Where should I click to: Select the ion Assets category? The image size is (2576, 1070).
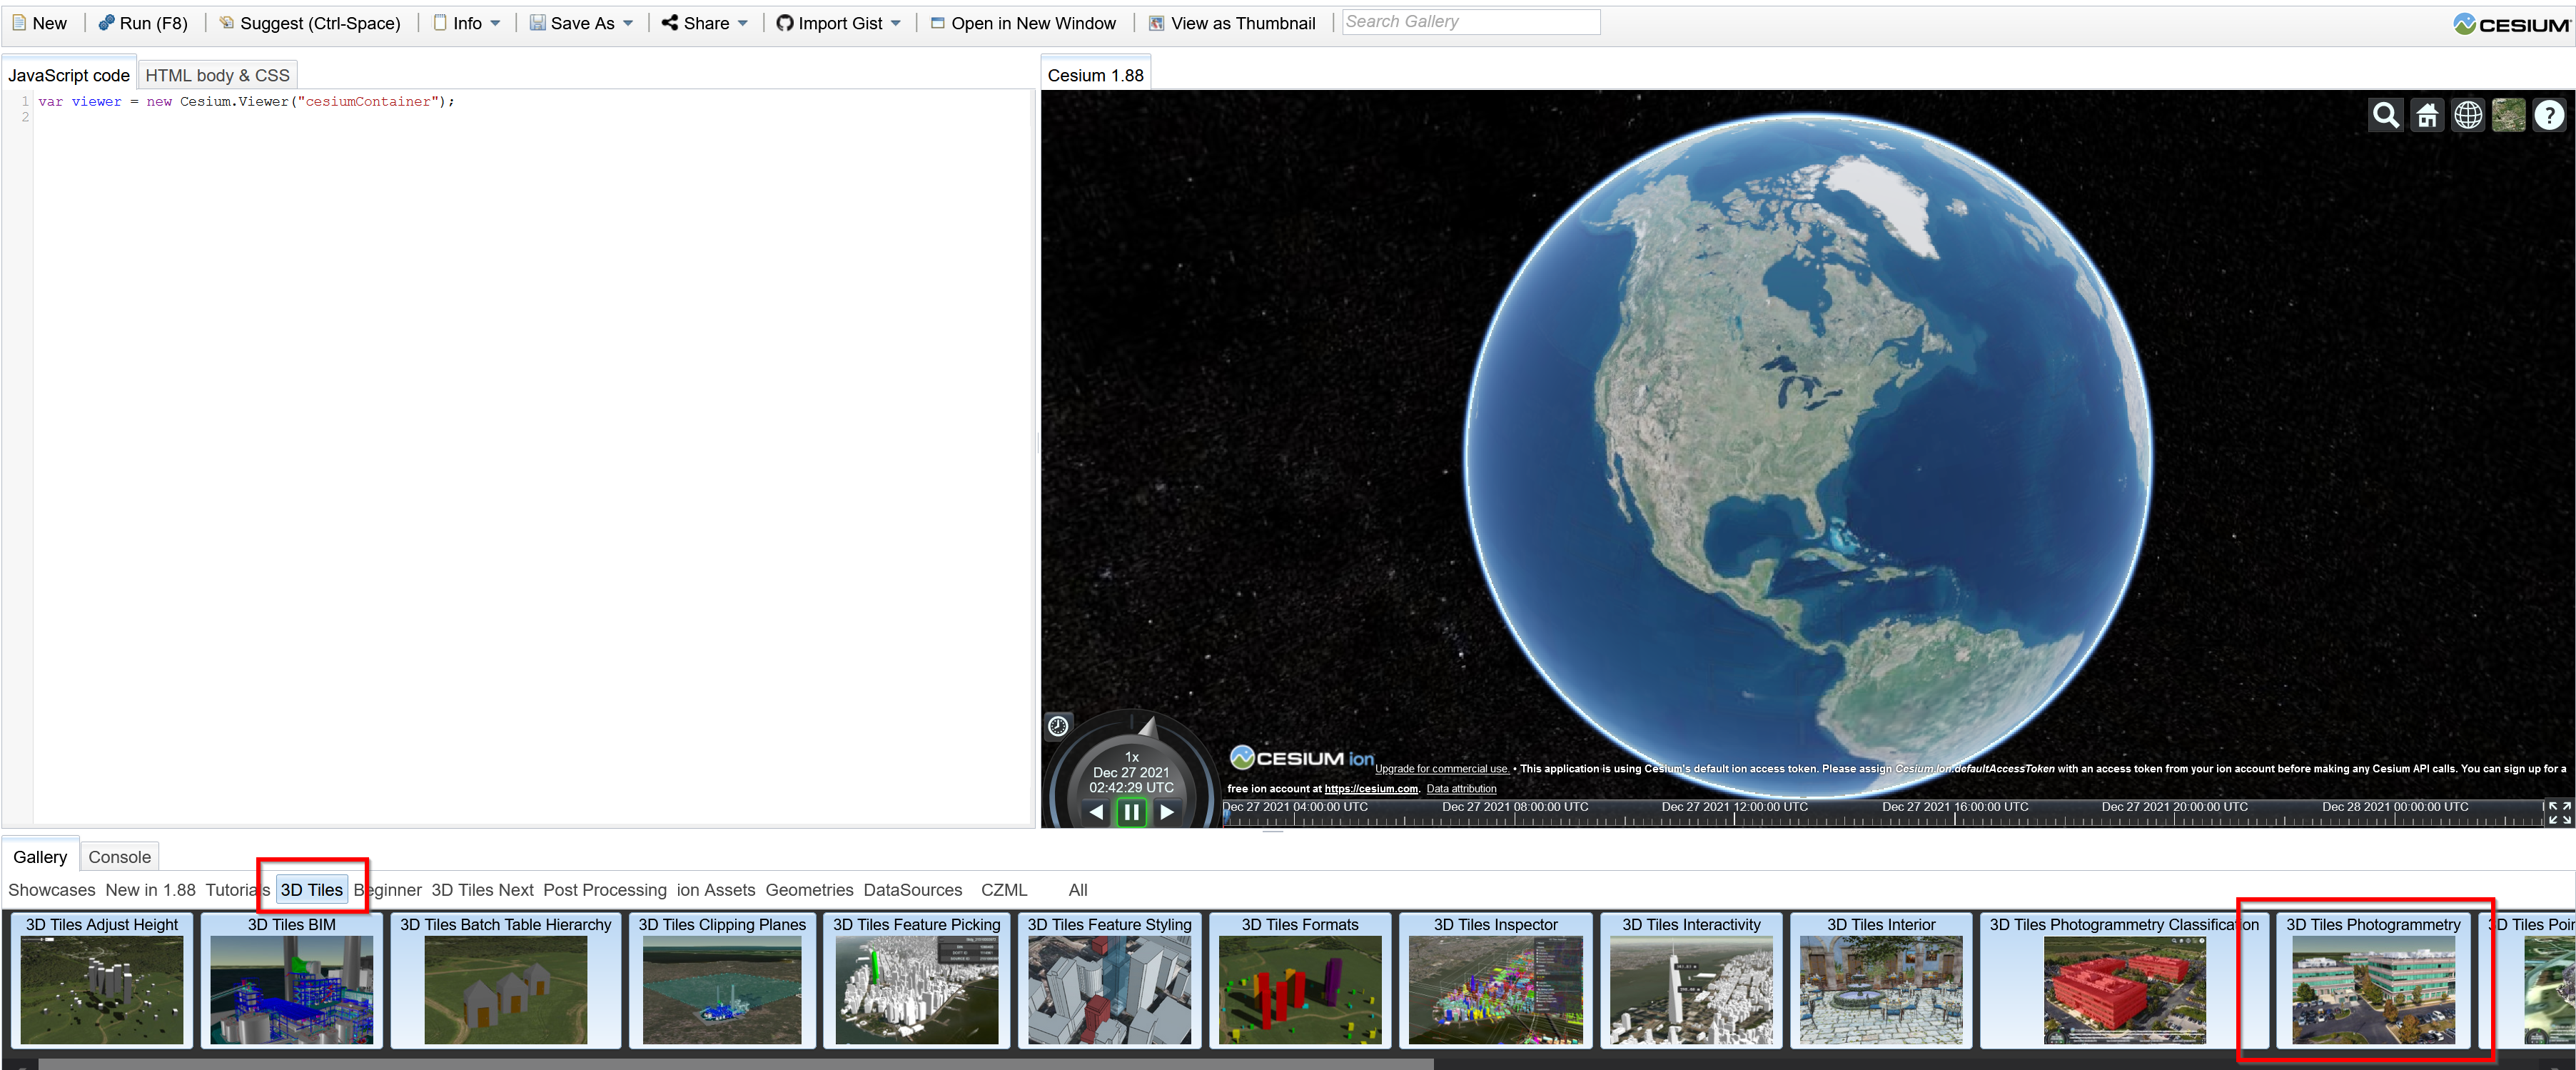tap(715, 890)
